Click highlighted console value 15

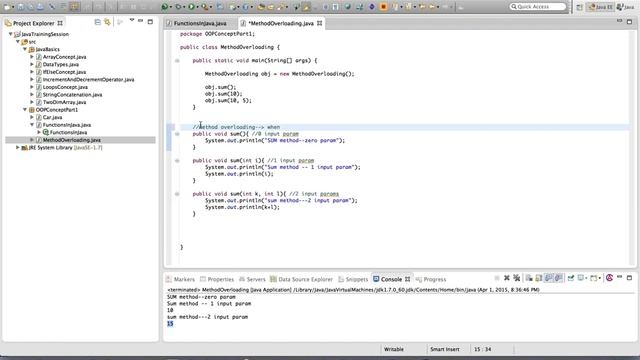click(170, 324)
